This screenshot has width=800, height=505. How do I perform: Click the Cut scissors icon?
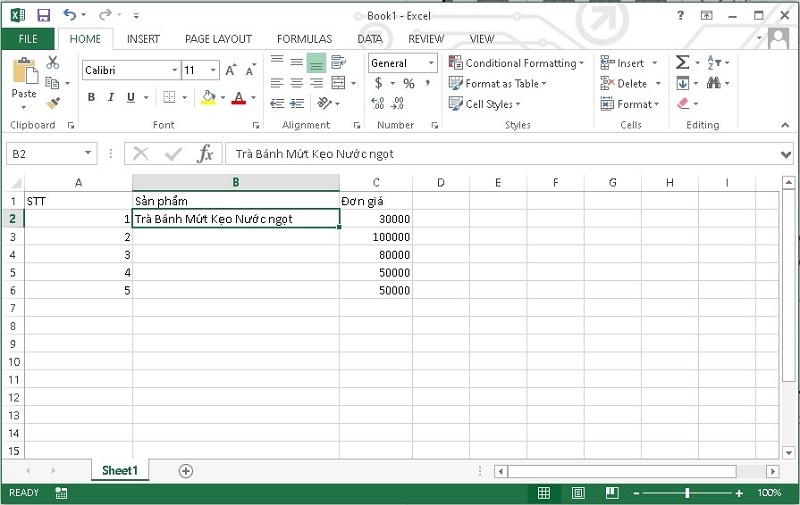coord(53,63)
